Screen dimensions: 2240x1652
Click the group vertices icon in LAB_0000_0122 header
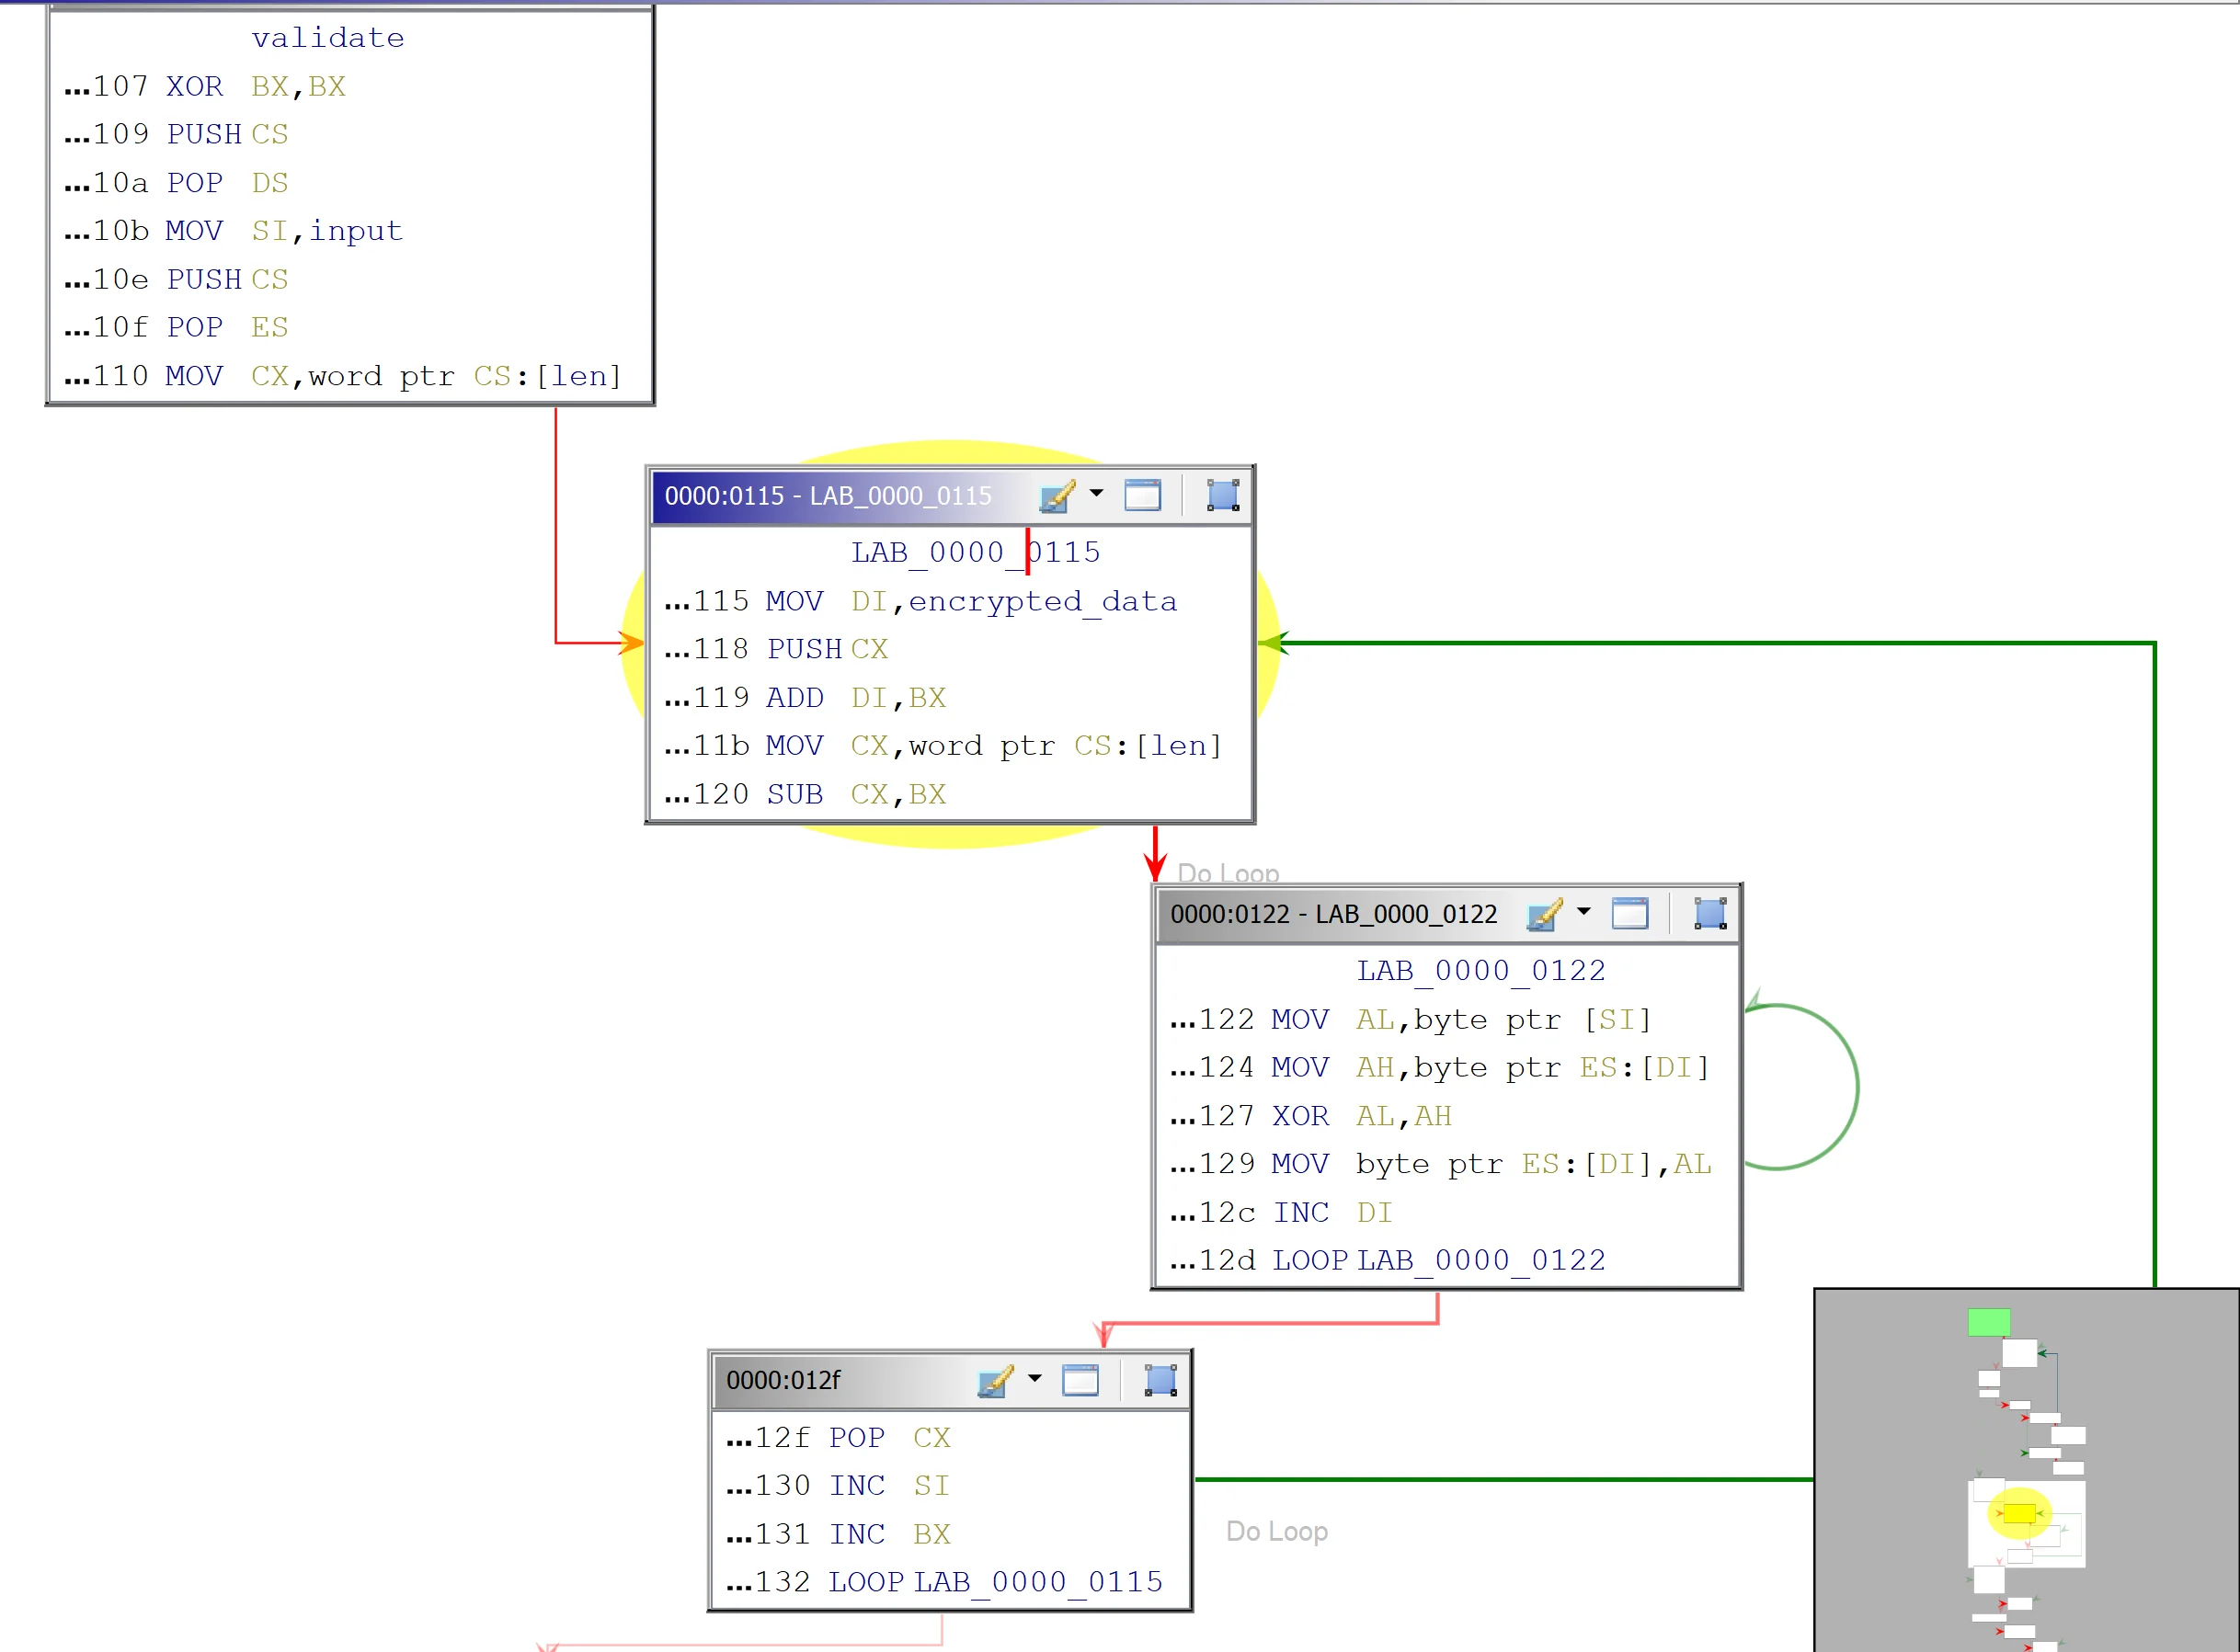pos(1710,913)
